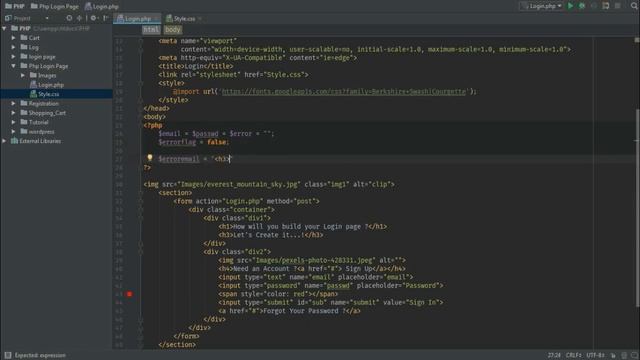
Task: Click Login.php in navigation bar
Action: point(102,6)
